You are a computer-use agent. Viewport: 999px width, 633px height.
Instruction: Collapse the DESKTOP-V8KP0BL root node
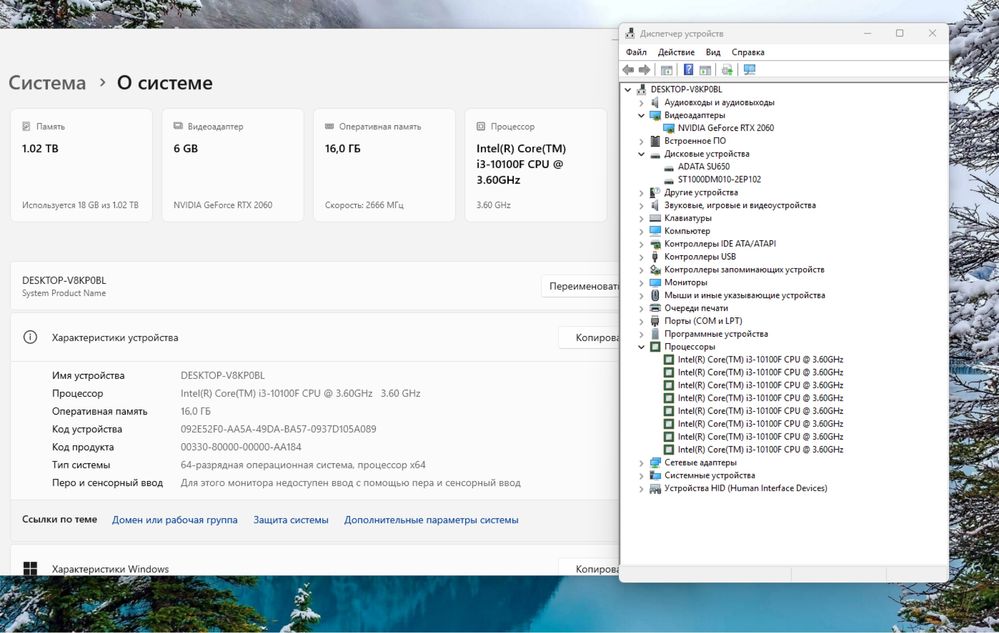click(x=628, y=90)
